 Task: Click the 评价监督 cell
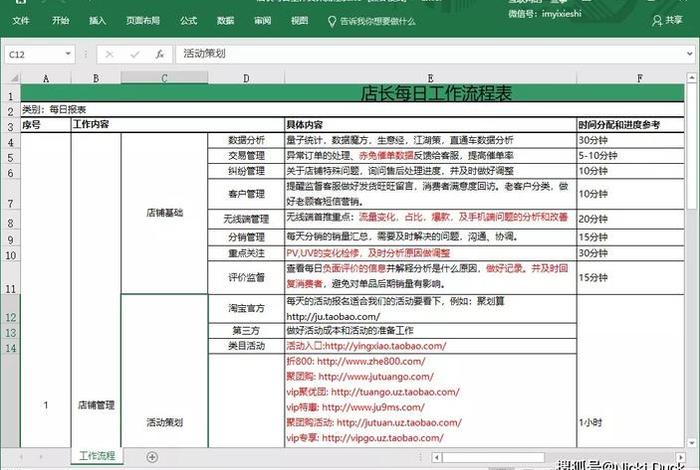click(x=246, y=277)
